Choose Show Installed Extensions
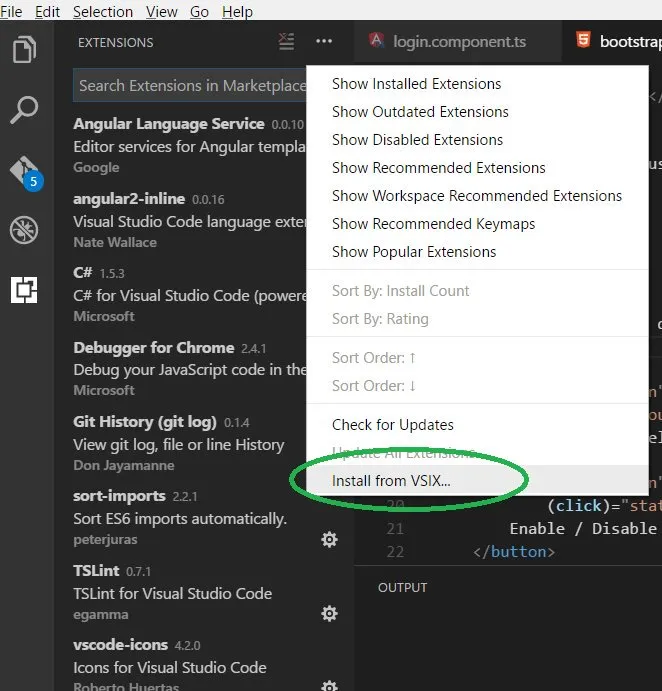The width and height of the screenshot is (662, 691). (x=477, y=84)
